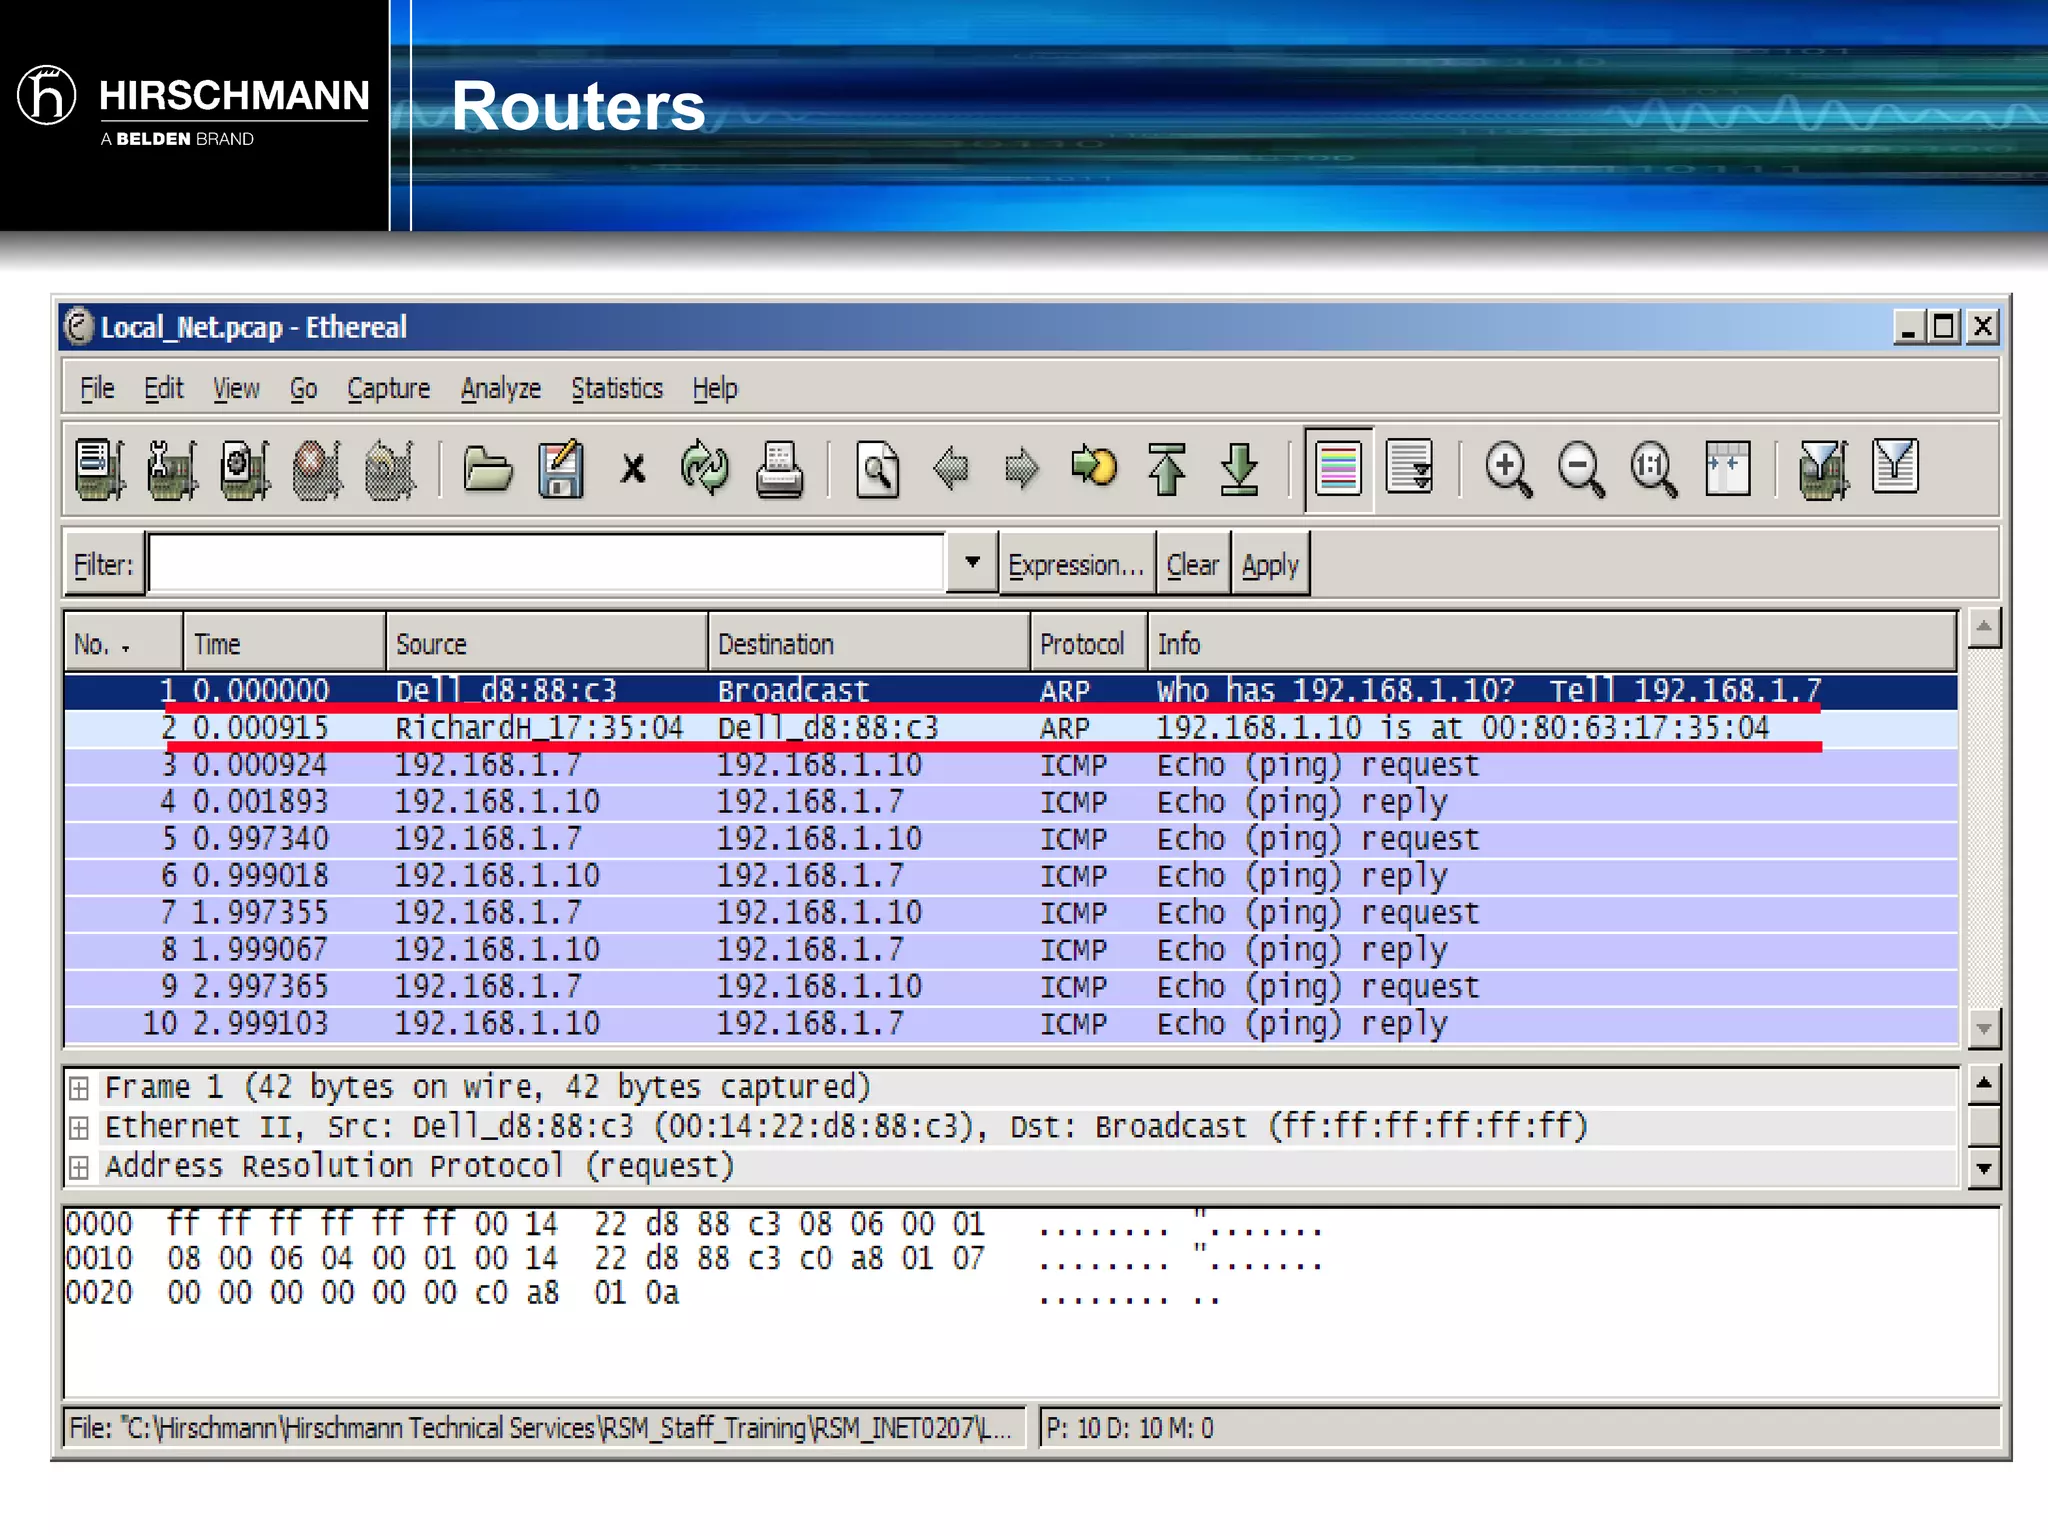Click packet details scrollbar up arrow
The width and height of the screenshot is (2048, 1536).
click(1984, 1084)
